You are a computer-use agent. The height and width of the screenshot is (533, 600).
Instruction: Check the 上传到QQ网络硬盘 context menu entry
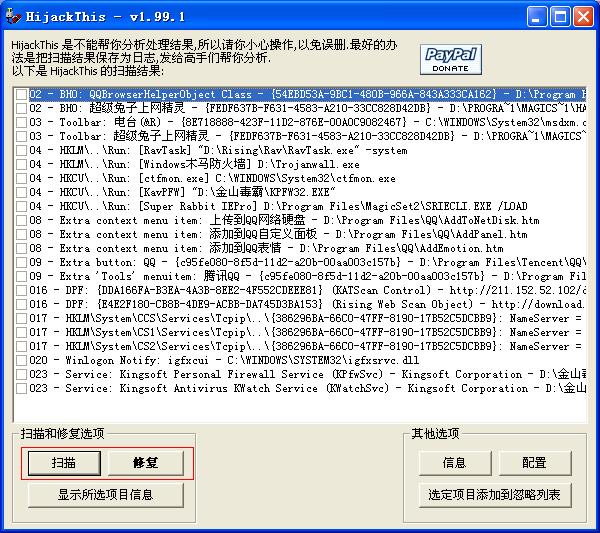coord(21,220)
